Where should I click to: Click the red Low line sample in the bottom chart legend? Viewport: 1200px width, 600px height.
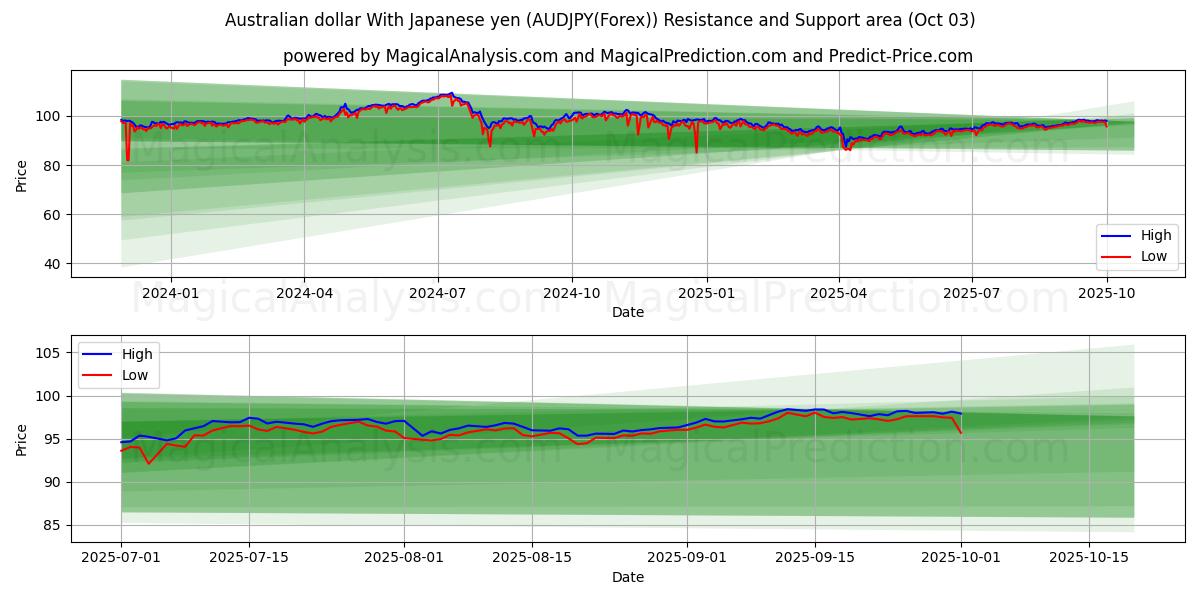coord(98,375)
